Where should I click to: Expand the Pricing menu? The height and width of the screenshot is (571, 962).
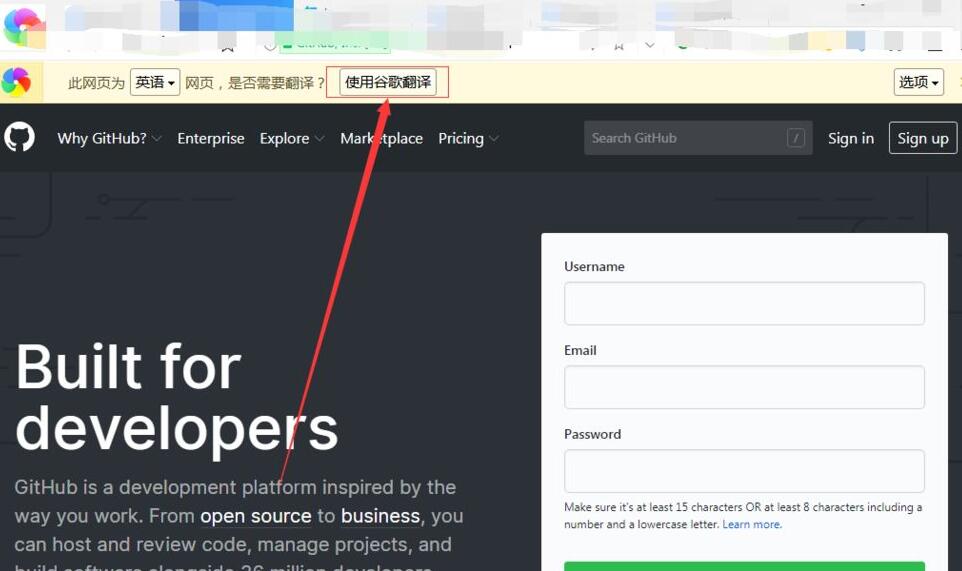click(x=468, y=139)
